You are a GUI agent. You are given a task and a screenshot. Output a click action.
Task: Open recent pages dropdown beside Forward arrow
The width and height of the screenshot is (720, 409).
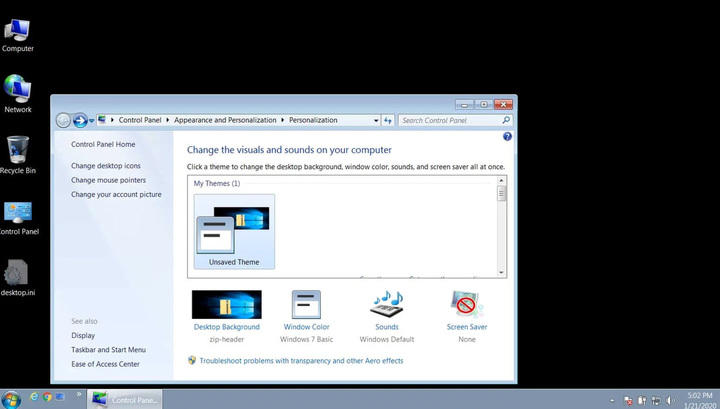point(91,121)
